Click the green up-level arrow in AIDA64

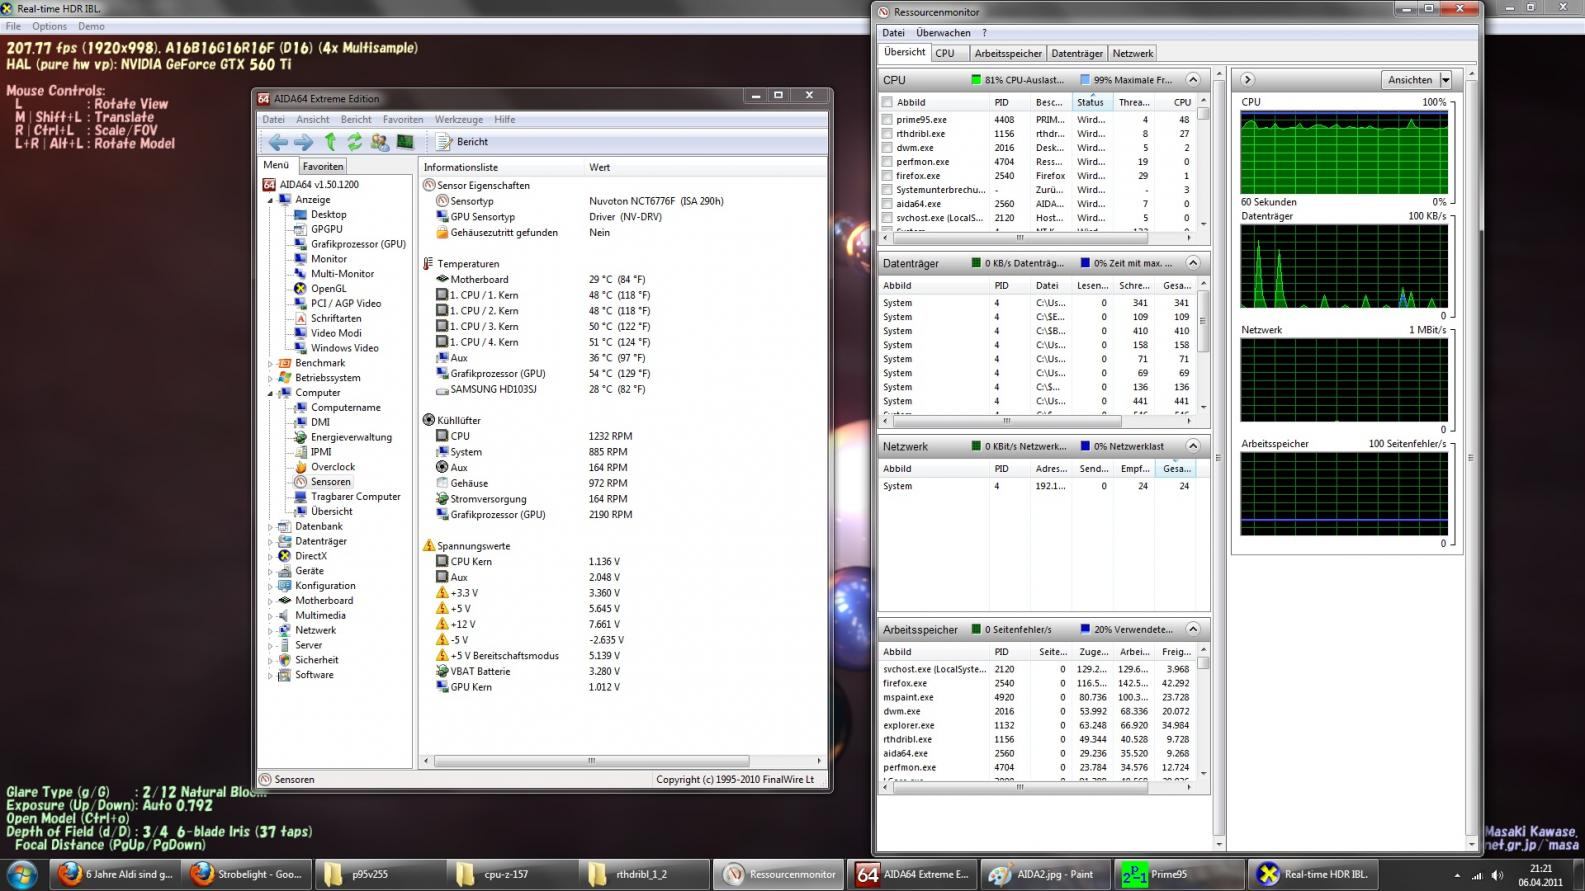click(330, 142)
